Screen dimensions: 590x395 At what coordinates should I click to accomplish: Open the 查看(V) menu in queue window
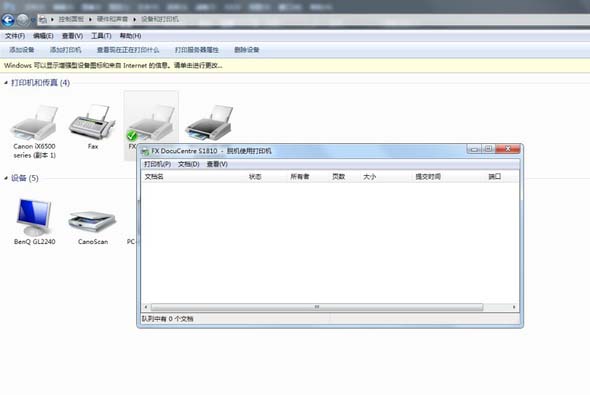[217, 164]
